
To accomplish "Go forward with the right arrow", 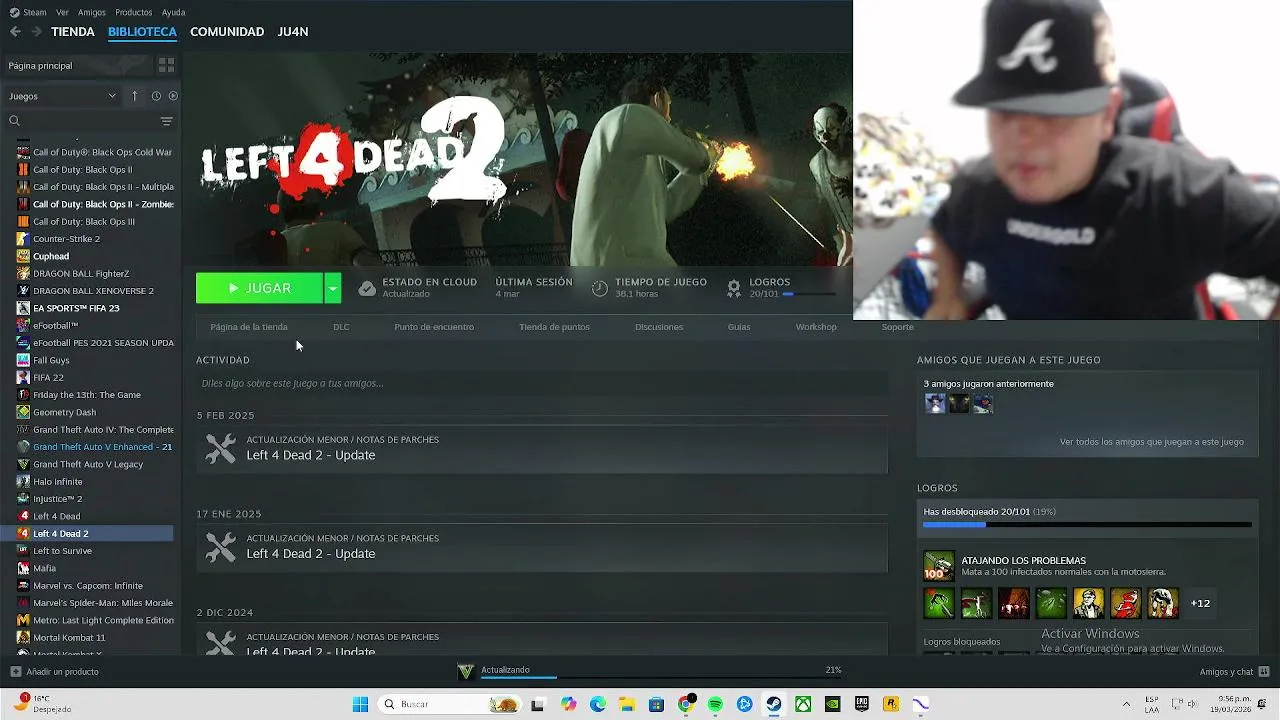I will click(36, 32).
